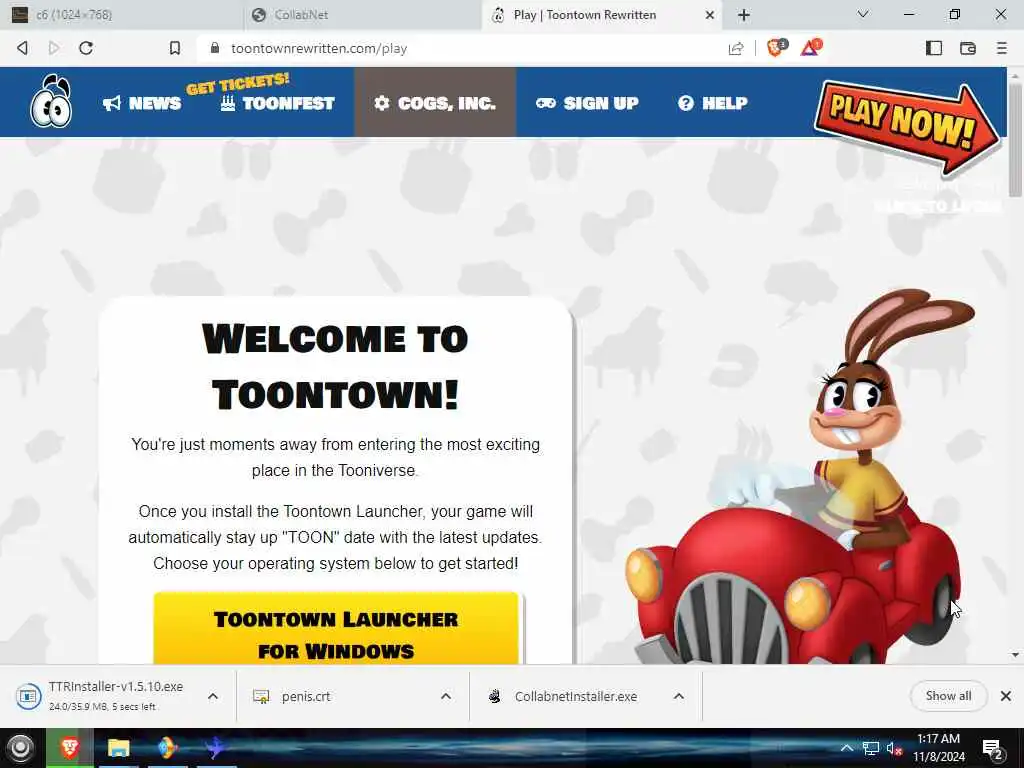The width and height of the screenshot is (1024, 768).
Task: Open File Explorer from taskbar
Action: pyautogui.click(x=118, y=748)
